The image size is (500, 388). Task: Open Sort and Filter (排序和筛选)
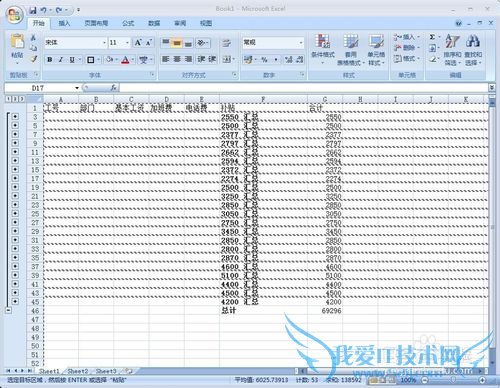click(x=452, y=49)
